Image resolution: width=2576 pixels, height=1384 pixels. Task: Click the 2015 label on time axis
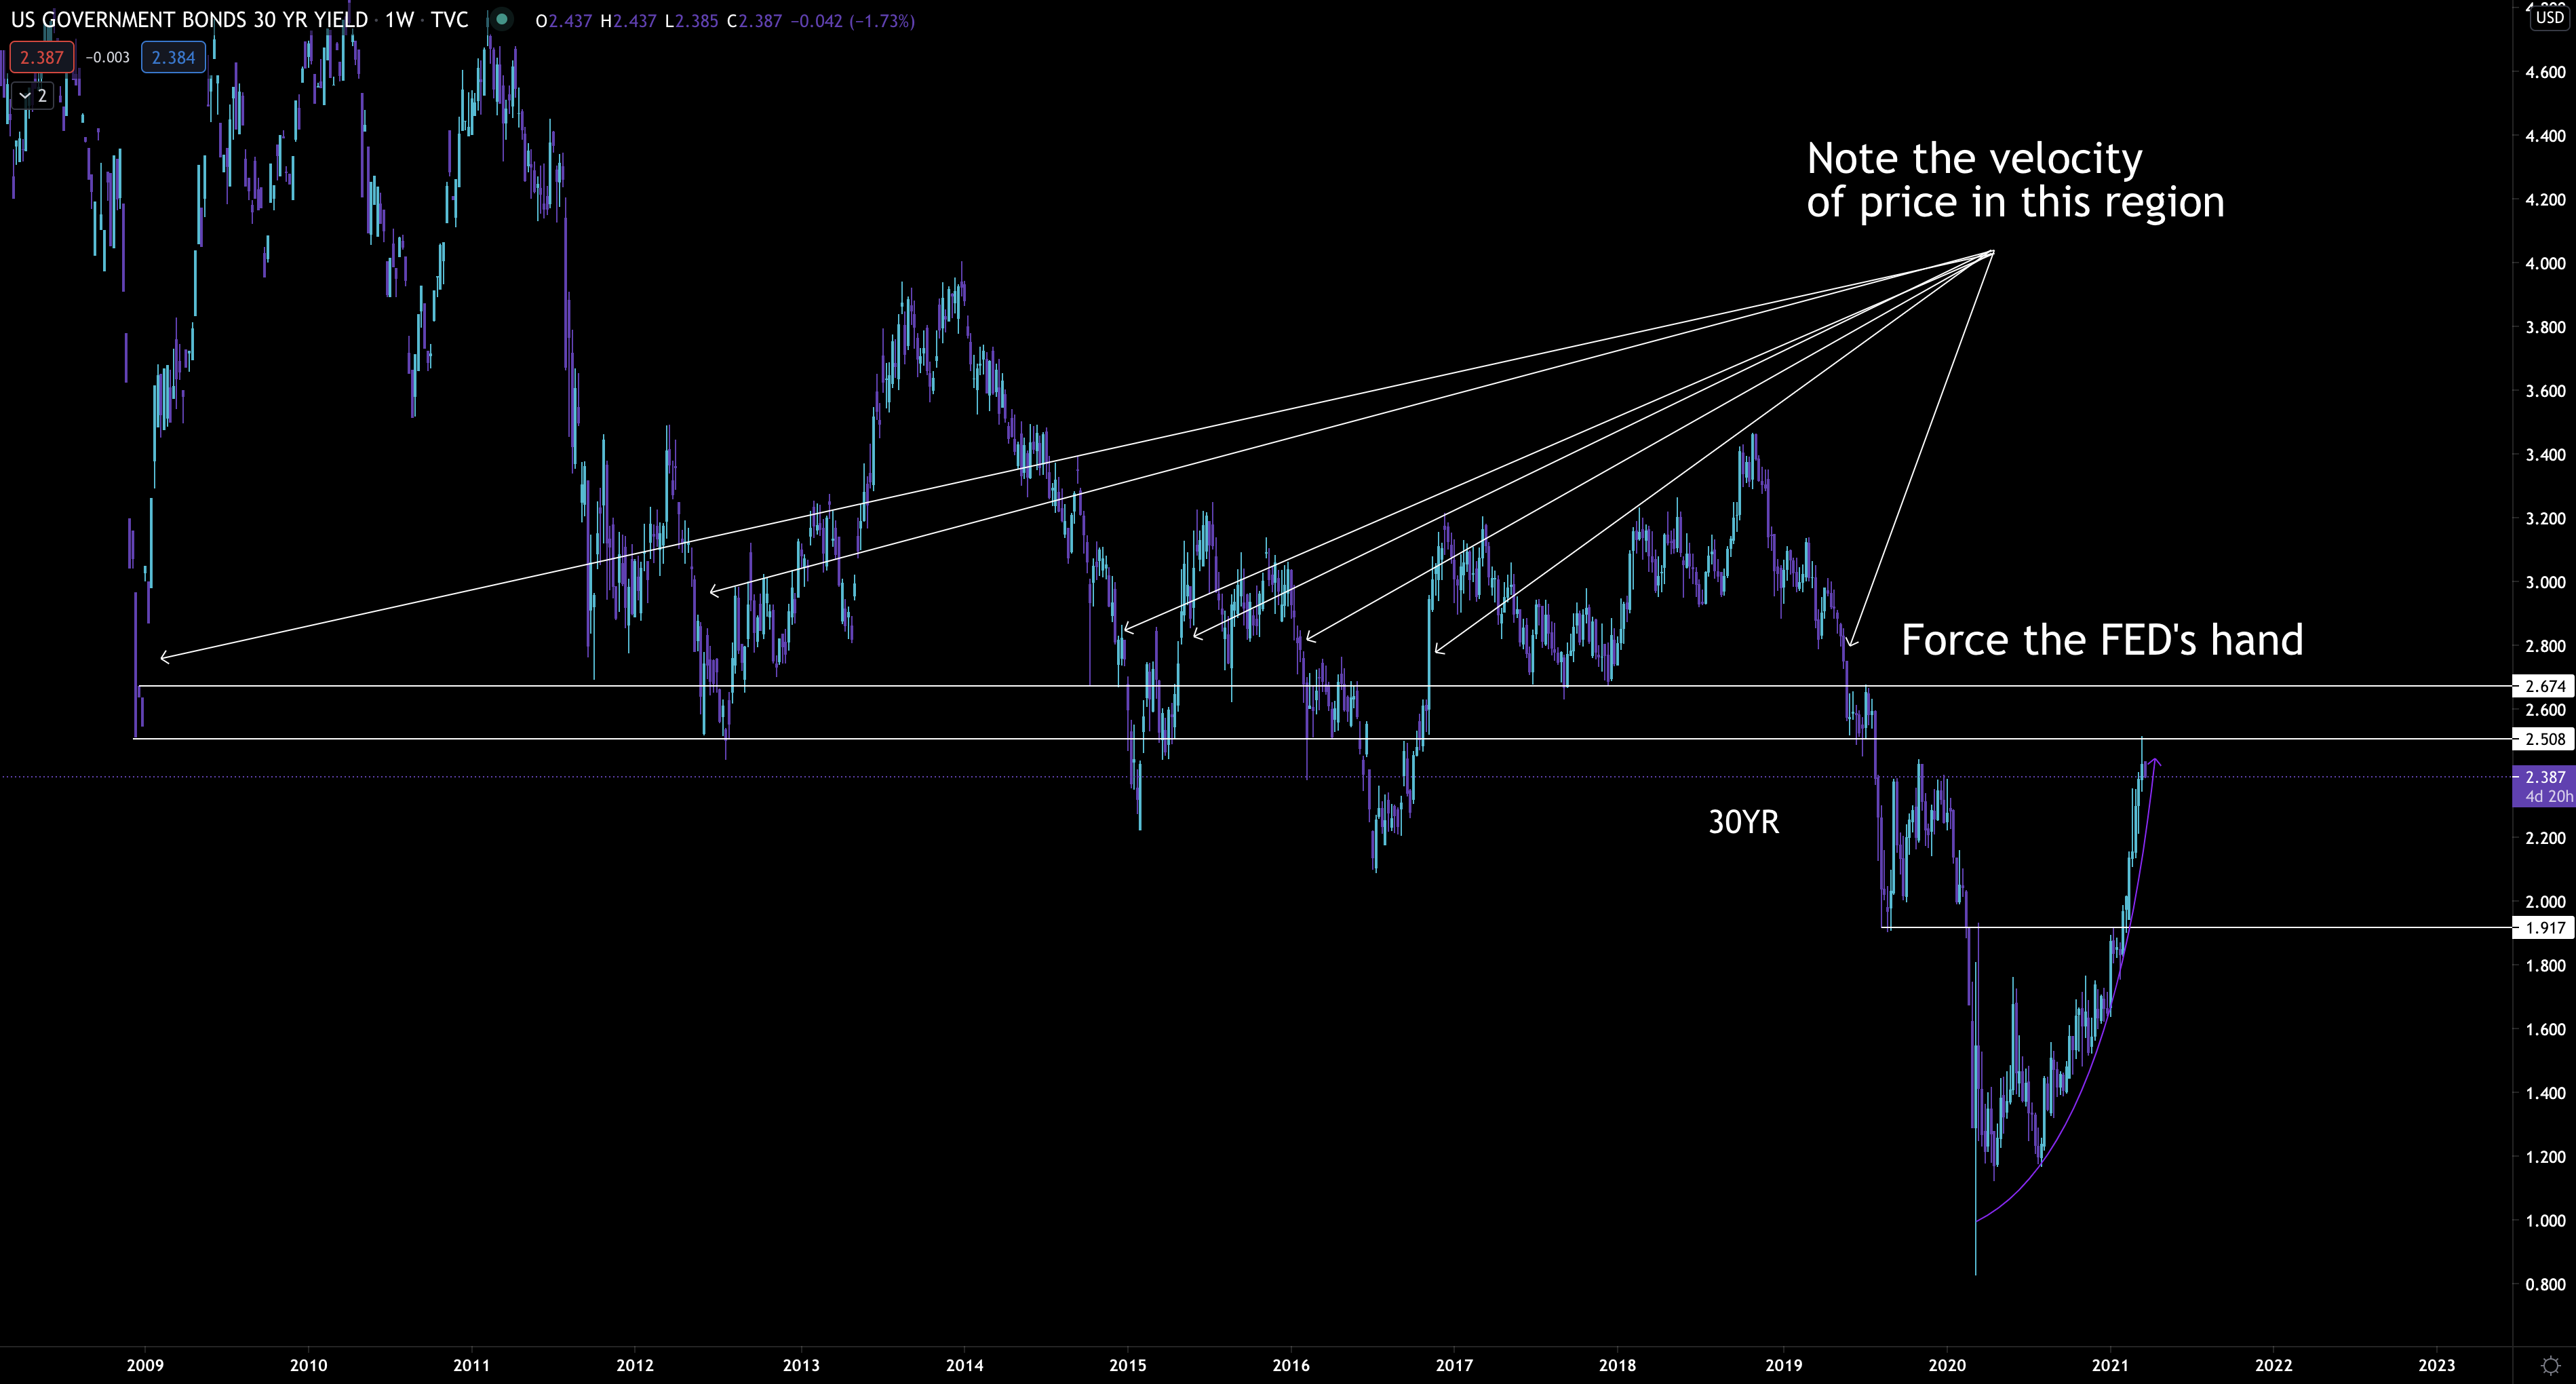pos(1128,1365)
